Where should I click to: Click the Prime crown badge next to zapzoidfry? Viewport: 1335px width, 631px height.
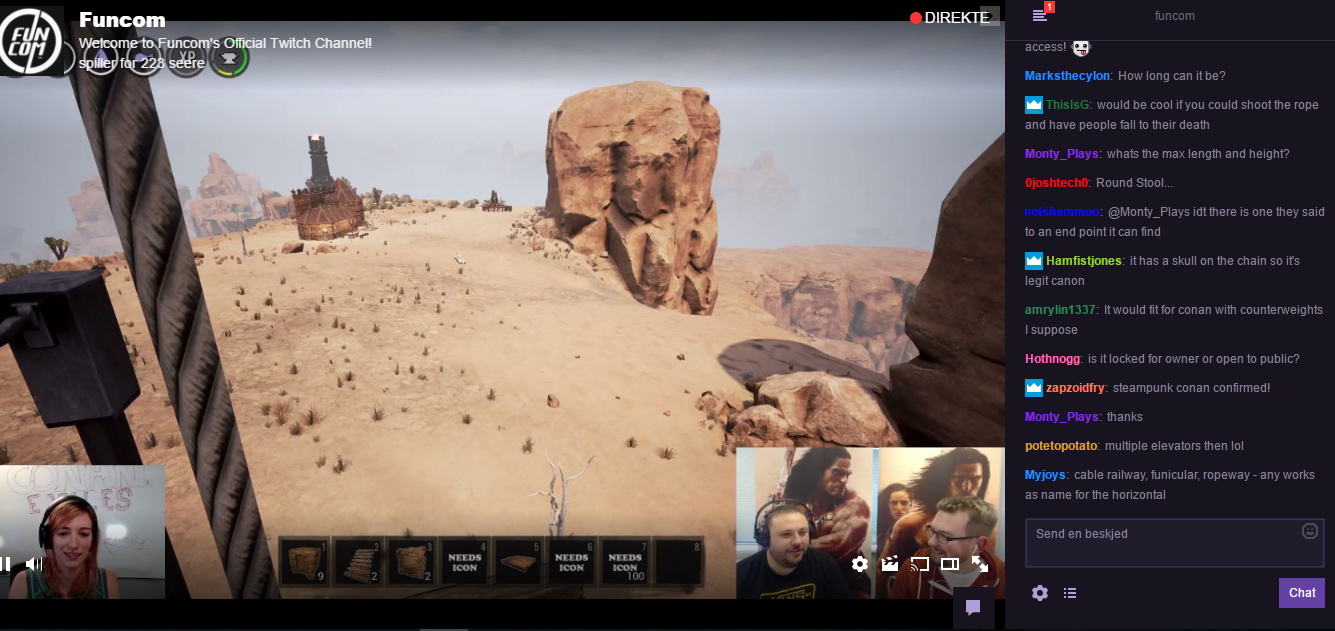tap(1033, 388)
